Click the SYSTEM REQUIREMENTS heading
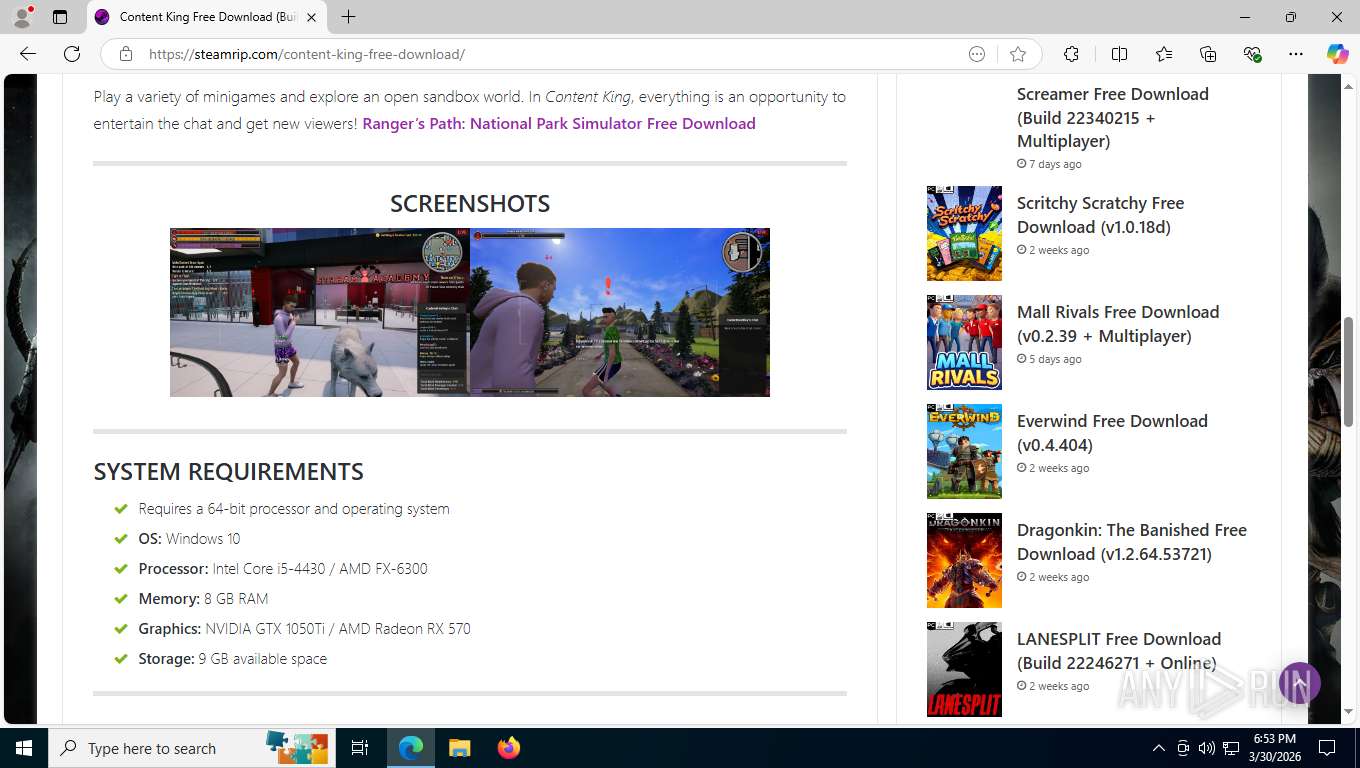Image resolution: width=1360 pixels, height=768 pixels. click(228, 471)
